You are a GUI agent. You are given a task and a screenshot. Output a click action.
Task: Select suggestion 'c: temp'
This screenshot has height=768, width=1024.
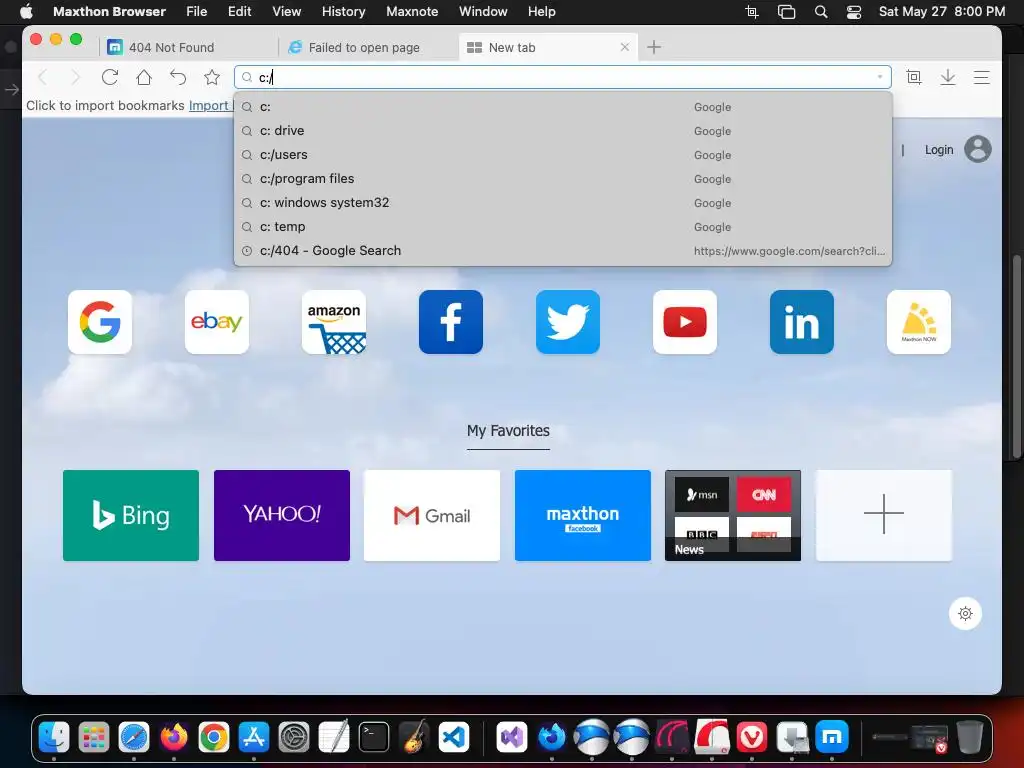tap(563, 227)
